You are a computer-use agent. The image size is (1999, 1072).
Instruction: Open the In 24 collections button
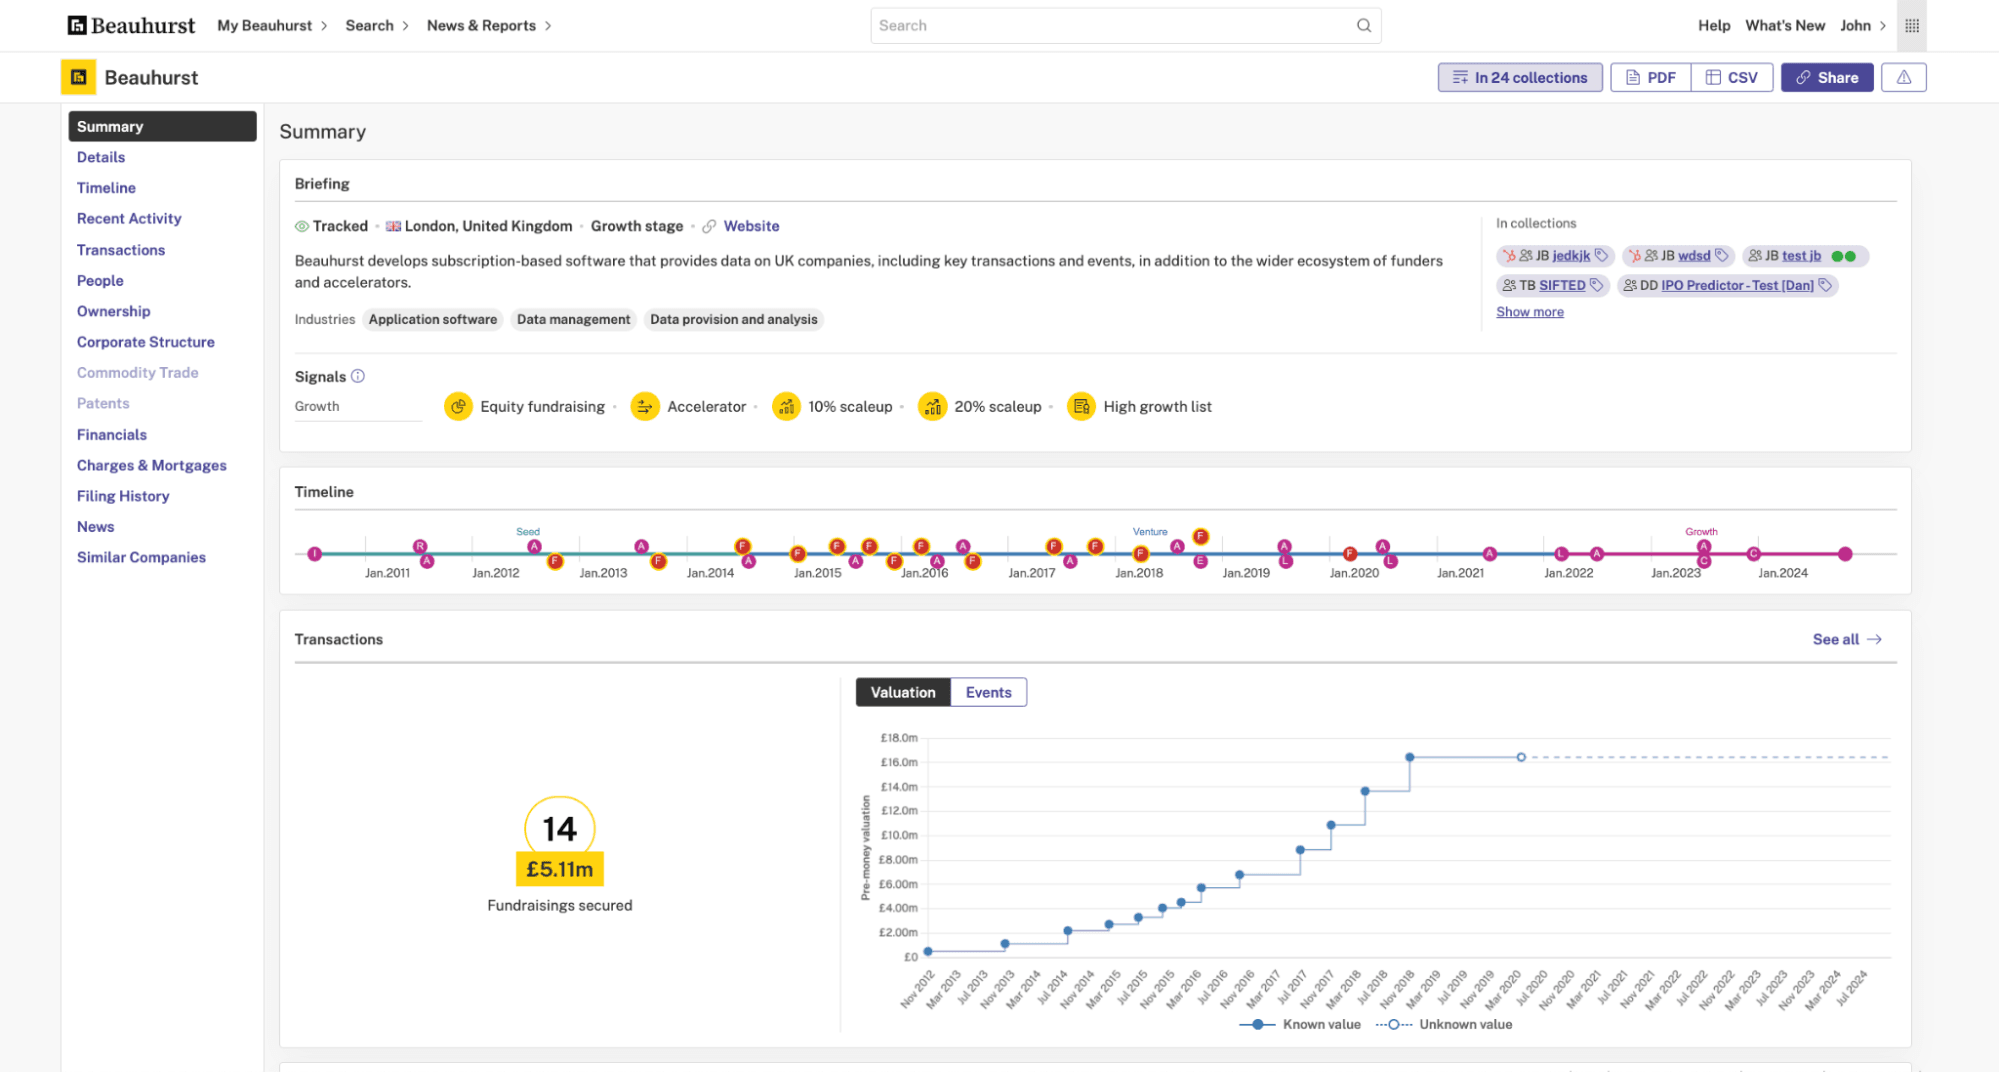(1519, 77)
